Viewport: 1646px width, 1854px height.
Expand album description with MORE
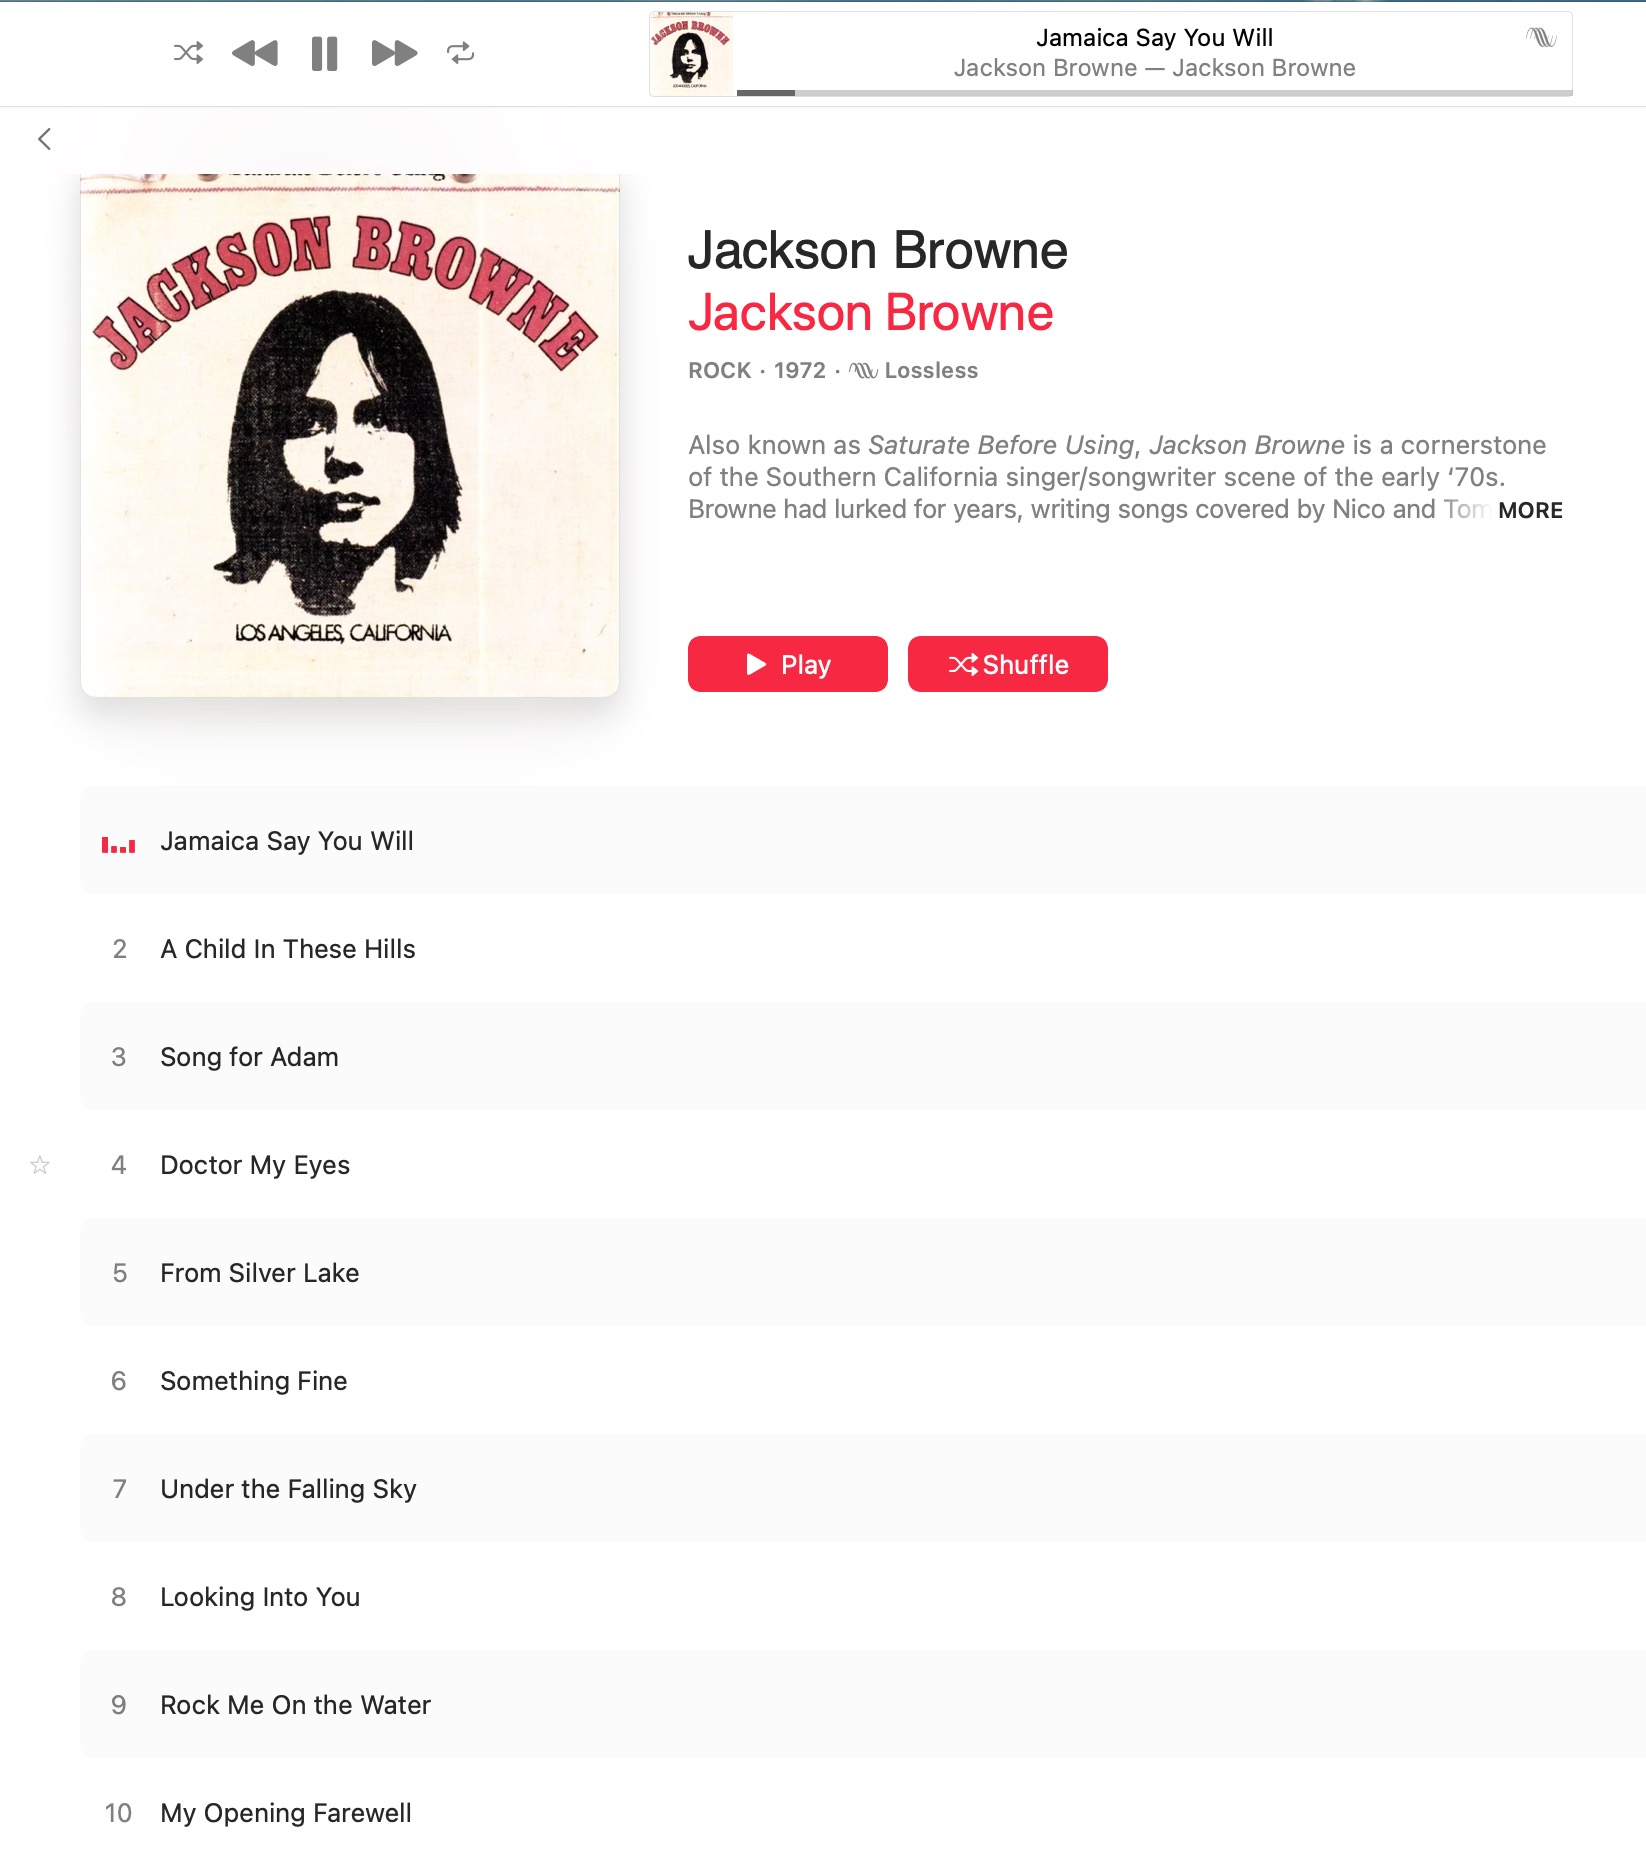click(x=1530, y=510)
